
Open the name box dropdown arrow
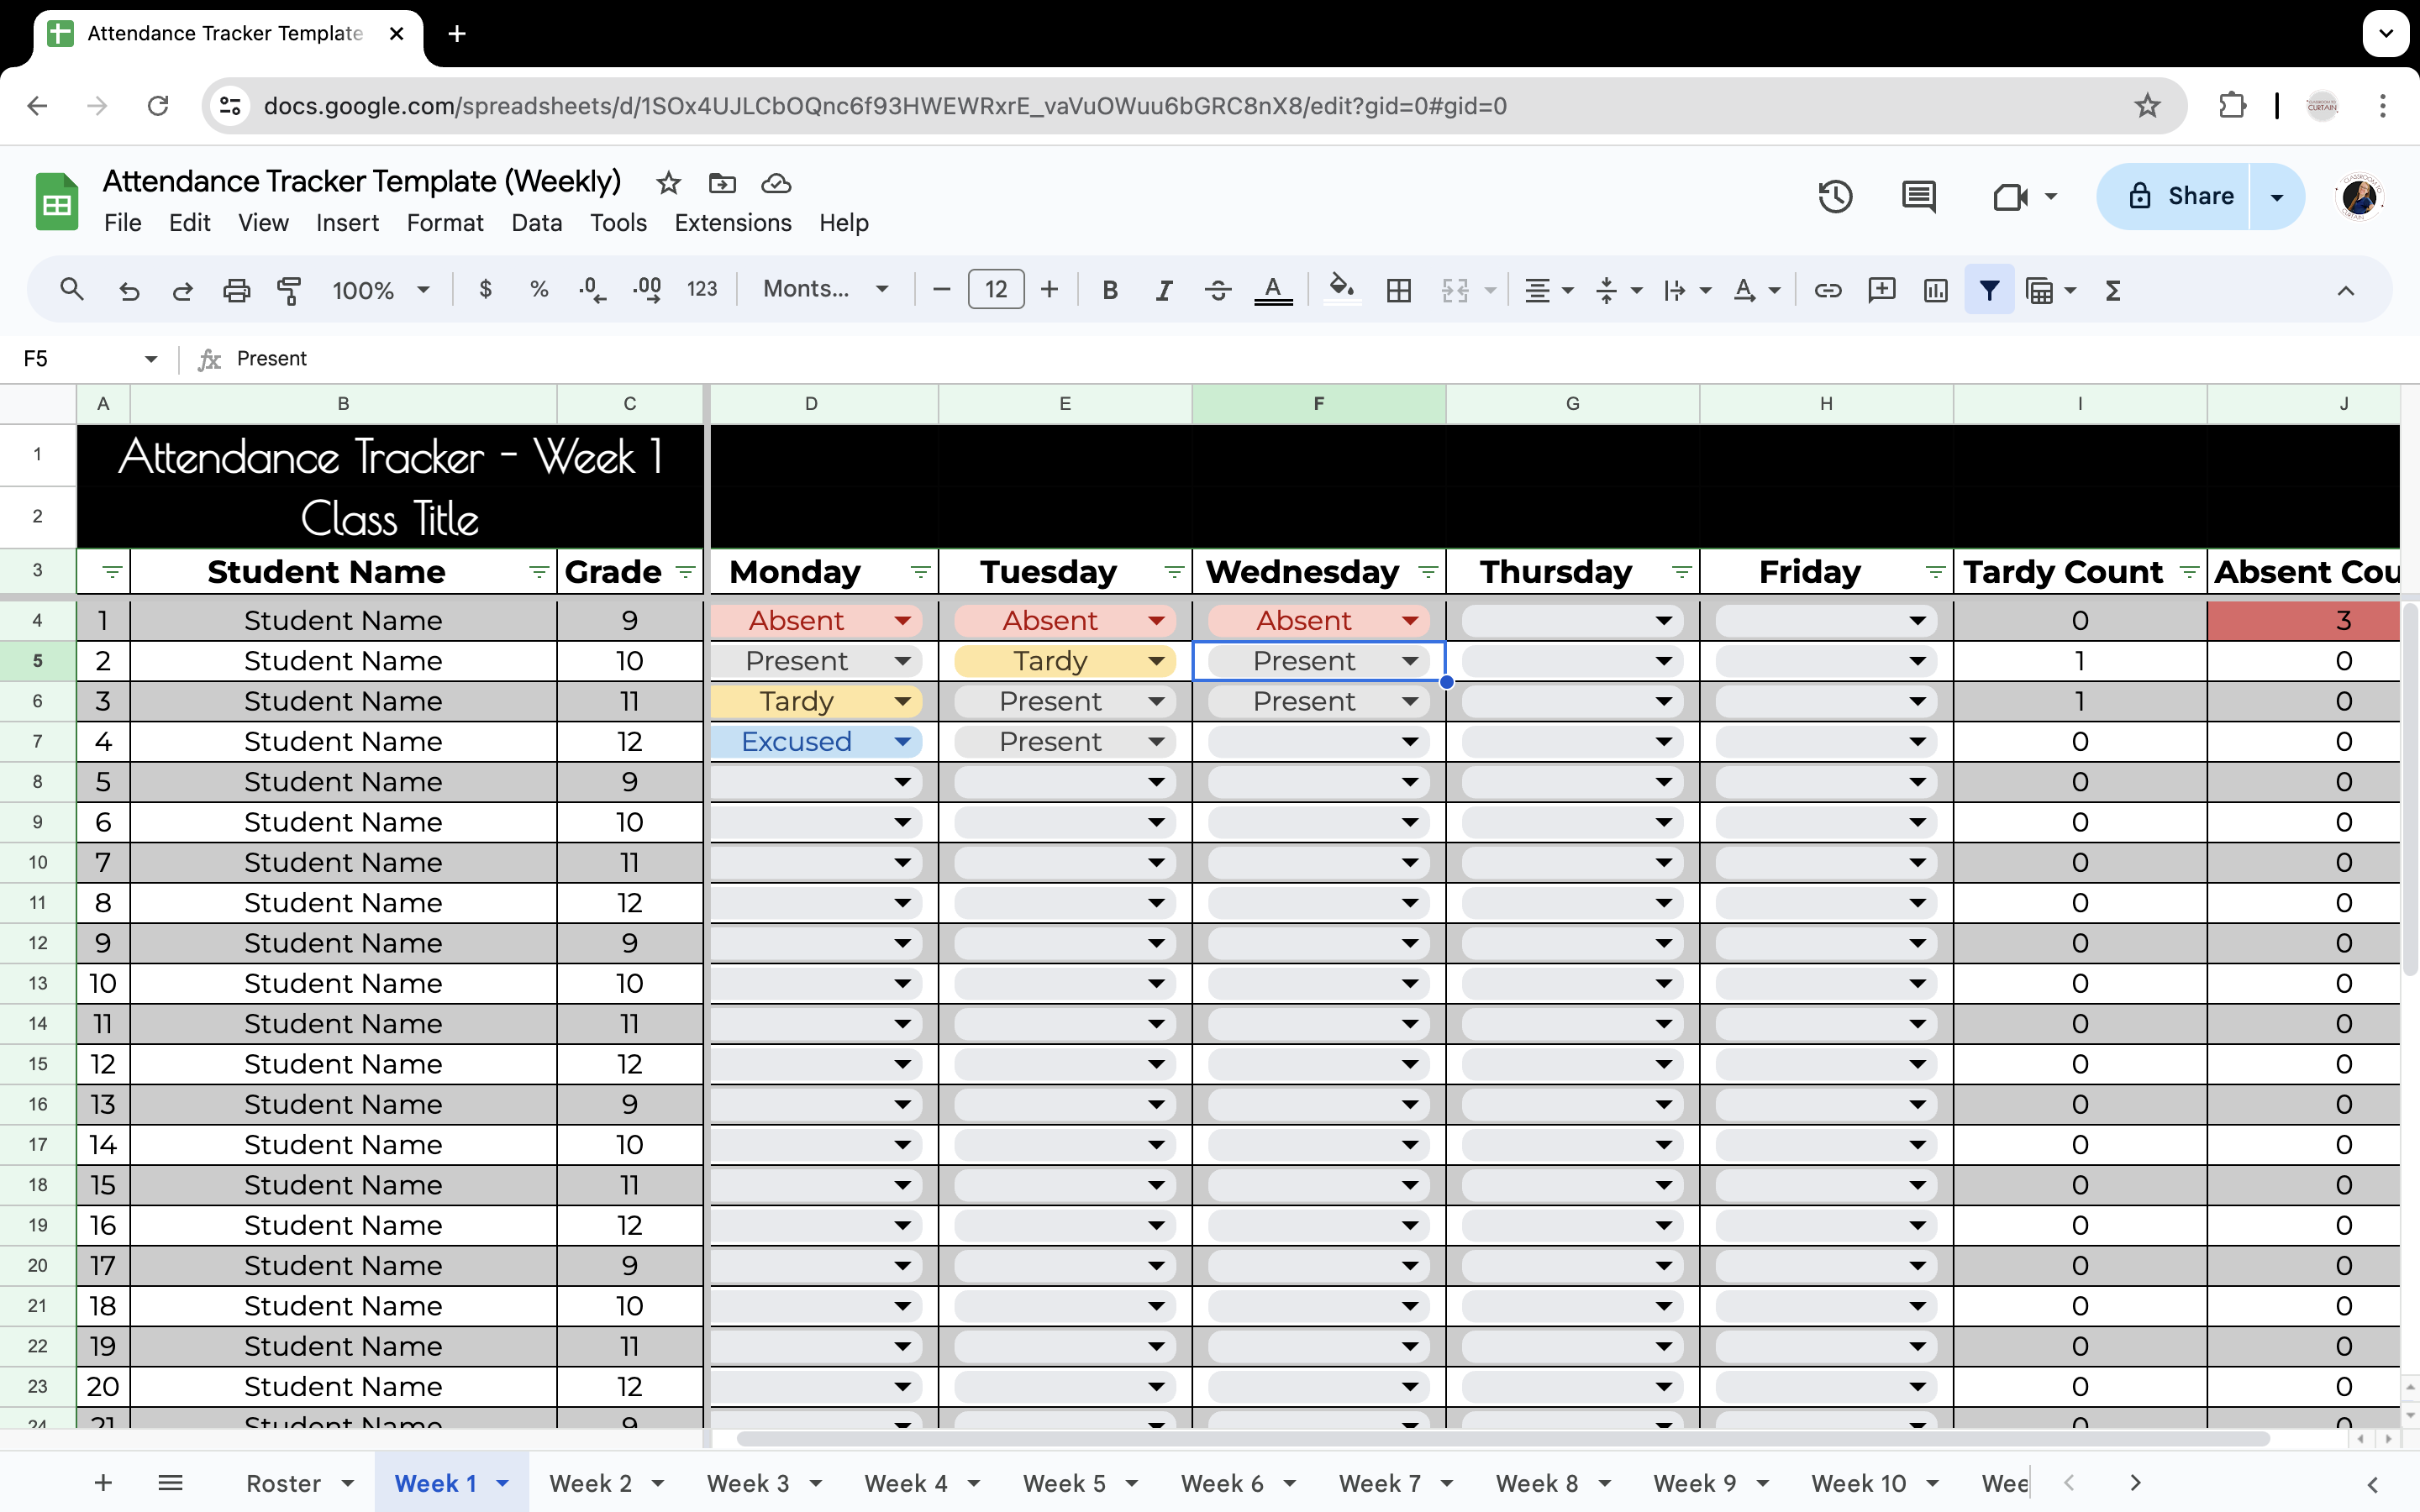click(x=151, y=359)
